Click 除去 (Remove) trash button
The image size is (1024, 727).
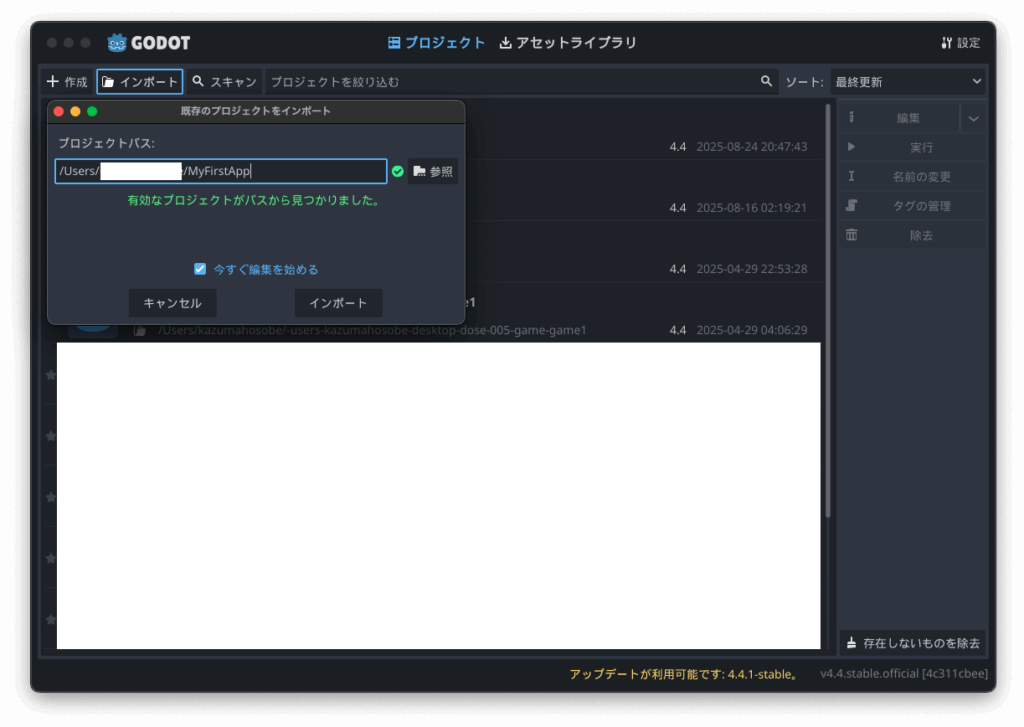coord(911,236)
